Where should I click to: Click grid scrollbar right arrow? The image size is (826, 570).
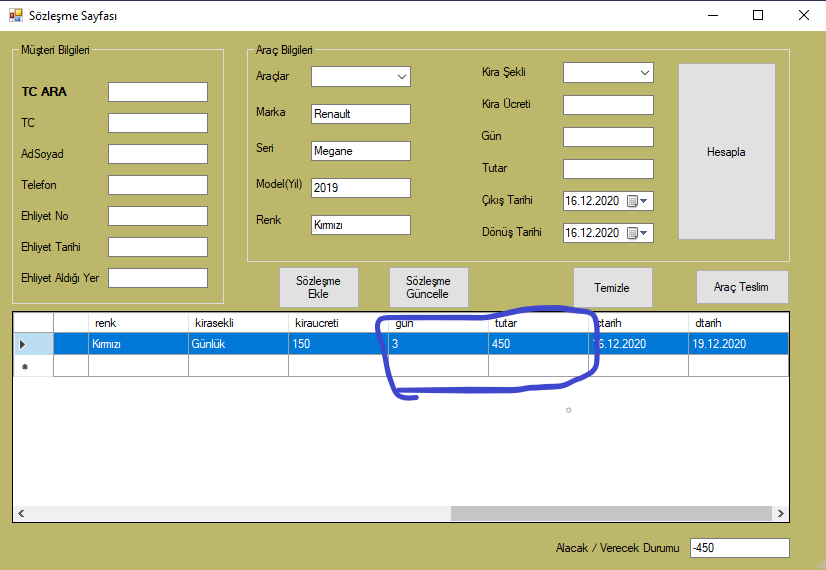(x=781, y=514)
